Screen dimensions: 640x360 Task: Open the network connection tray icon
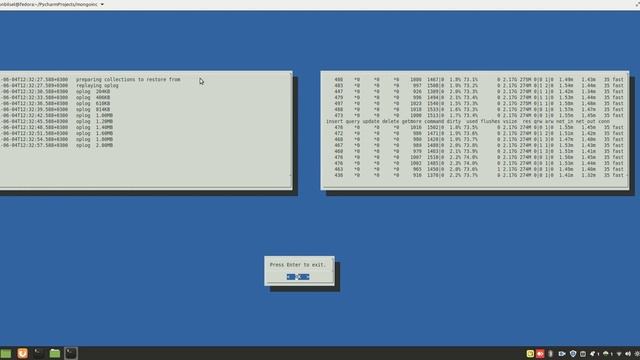[619, 354]
